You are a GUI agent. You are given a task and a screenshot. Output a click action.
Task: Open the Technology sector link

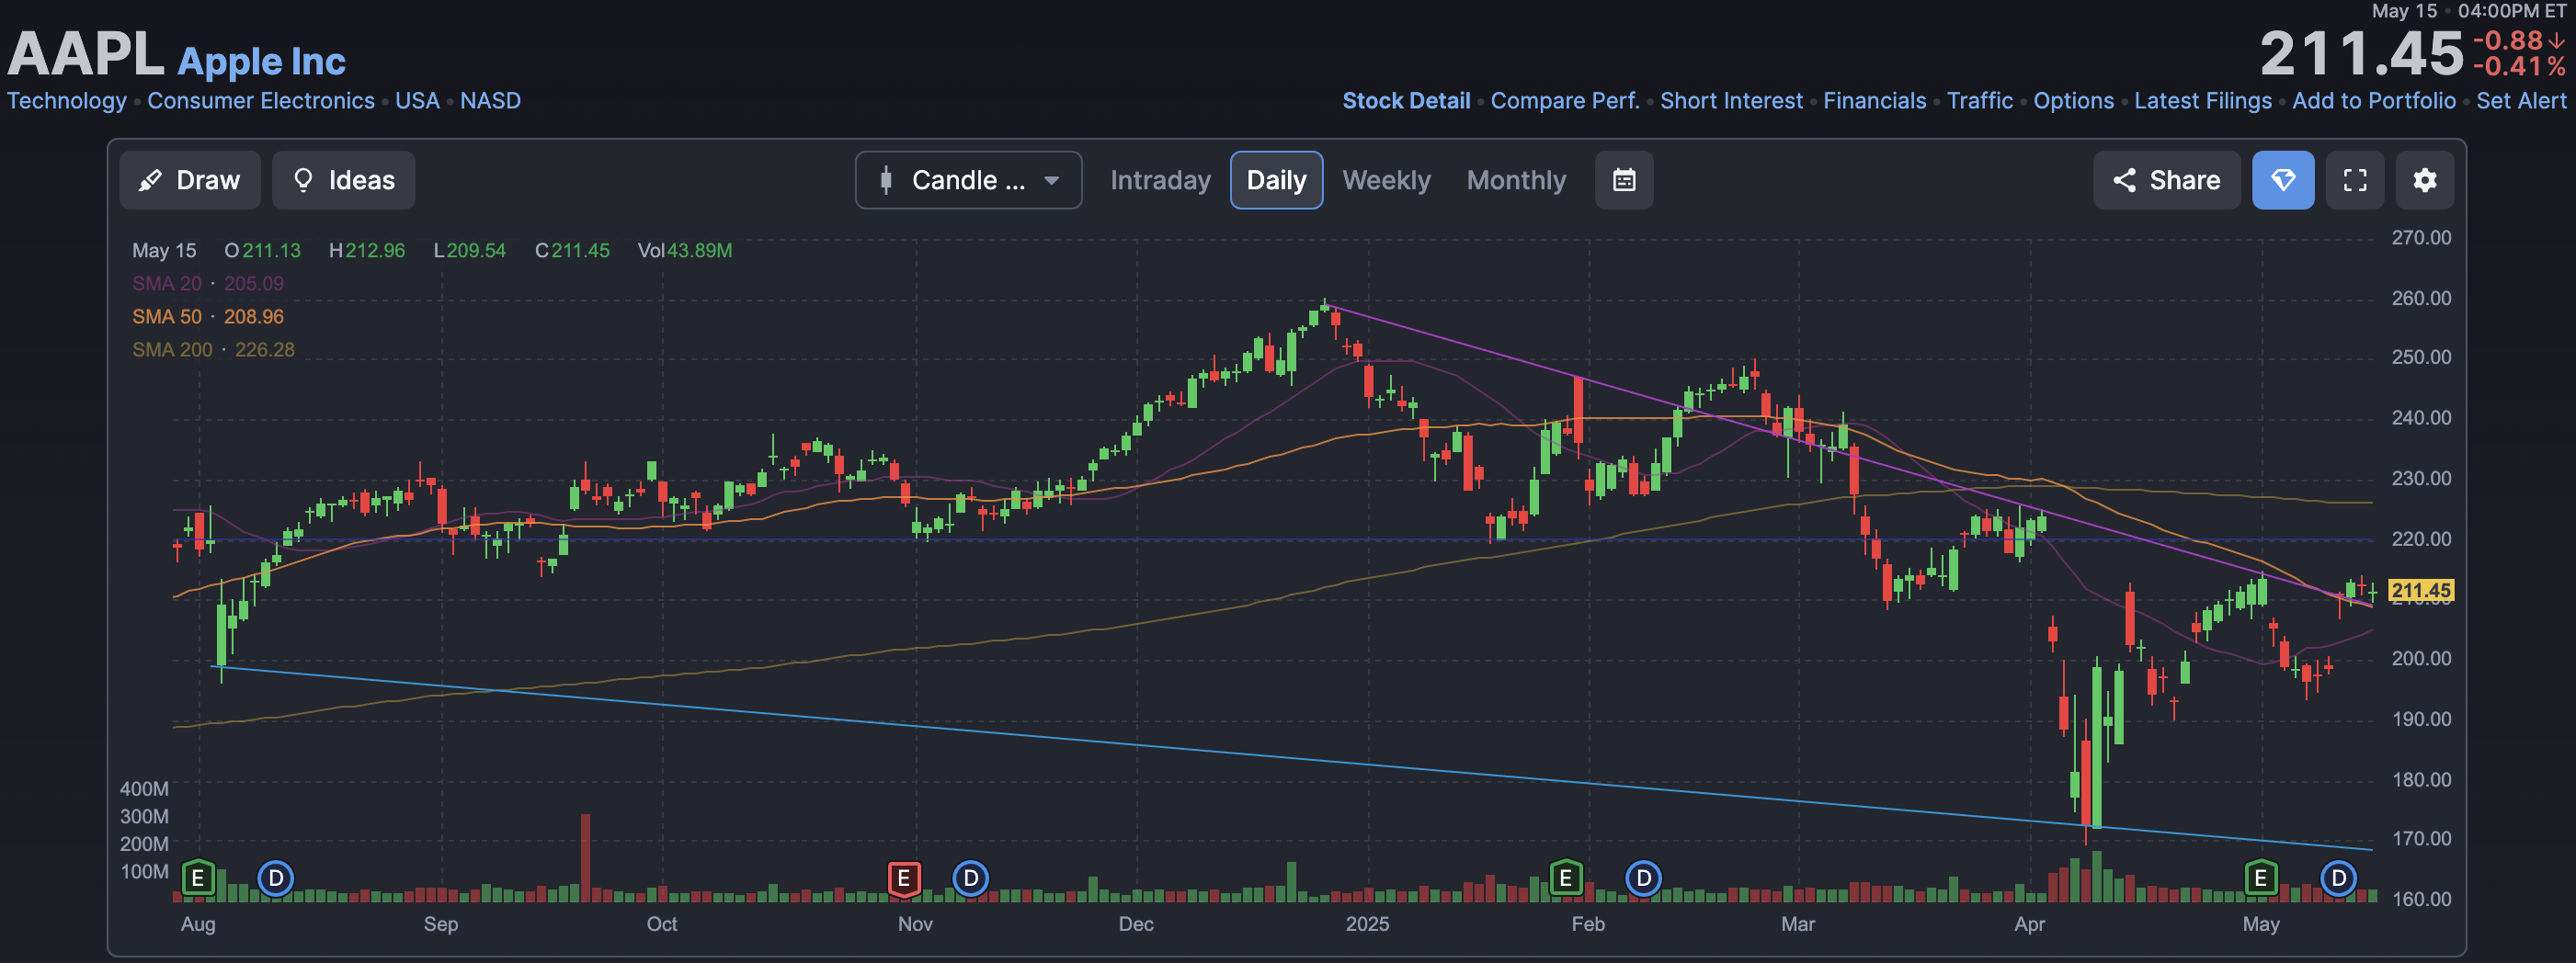pos(67,101)
